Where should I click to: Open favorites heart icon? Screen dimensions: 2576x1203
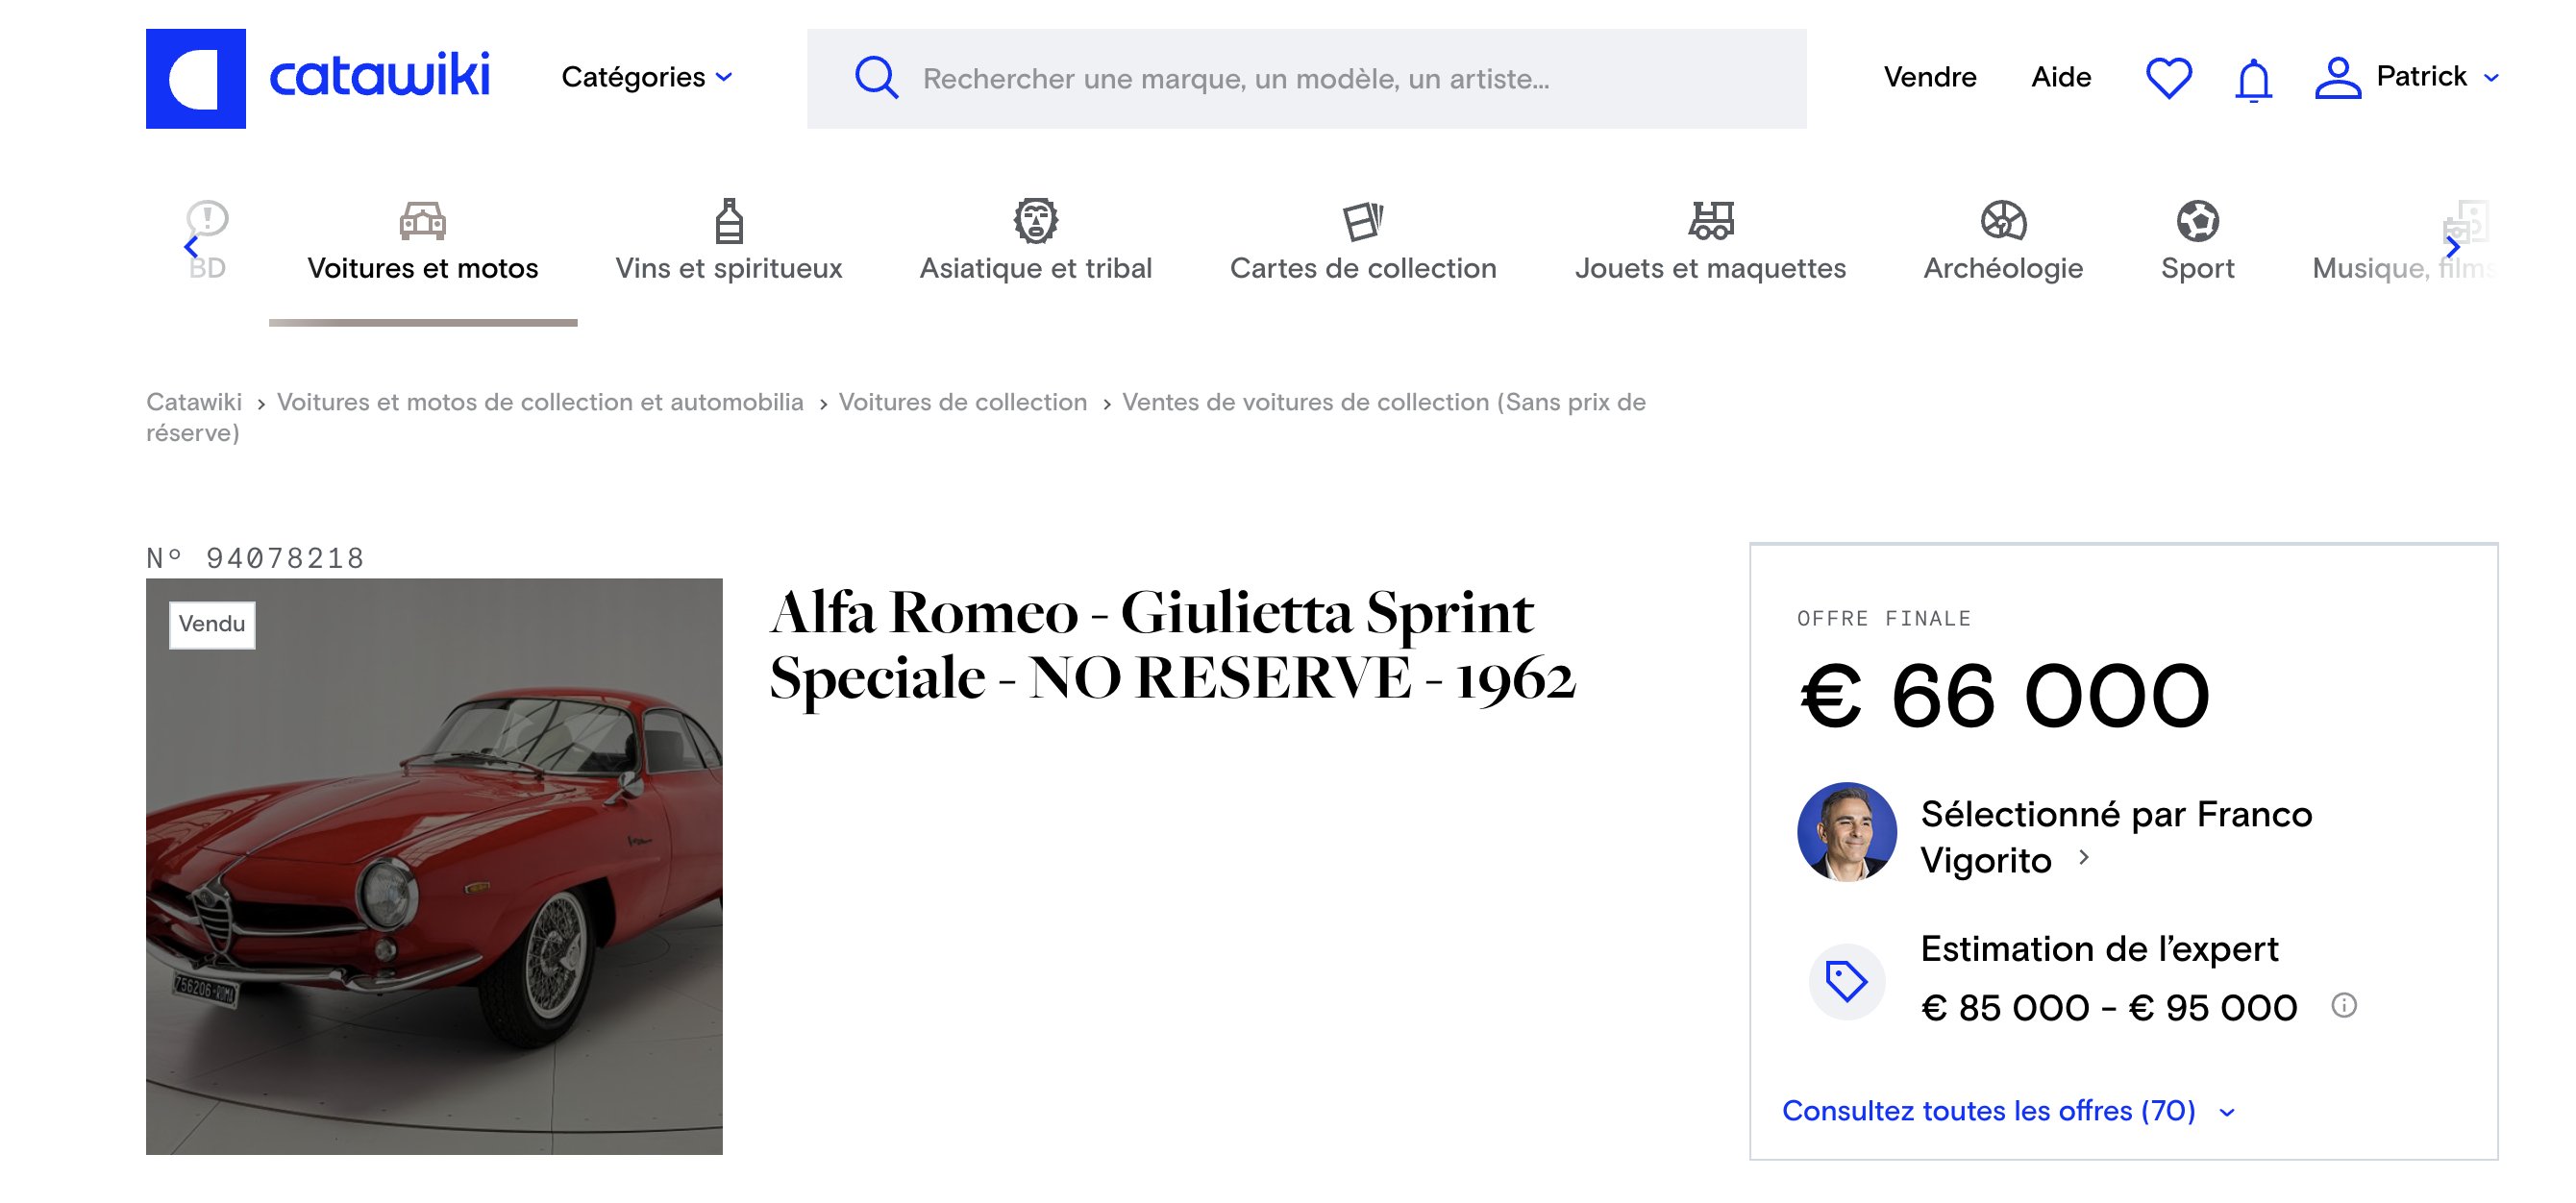(x=2168, y=78)
